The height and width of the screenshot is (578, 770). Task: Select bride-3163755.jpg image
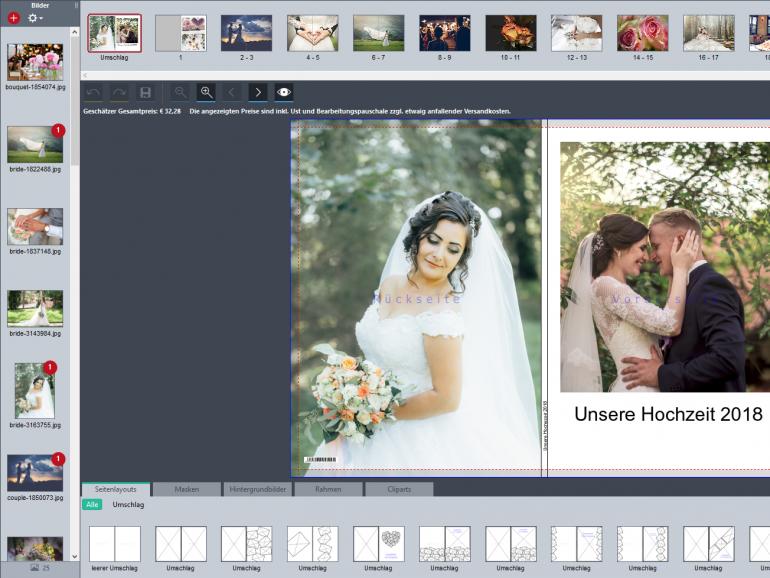point(35,390)
